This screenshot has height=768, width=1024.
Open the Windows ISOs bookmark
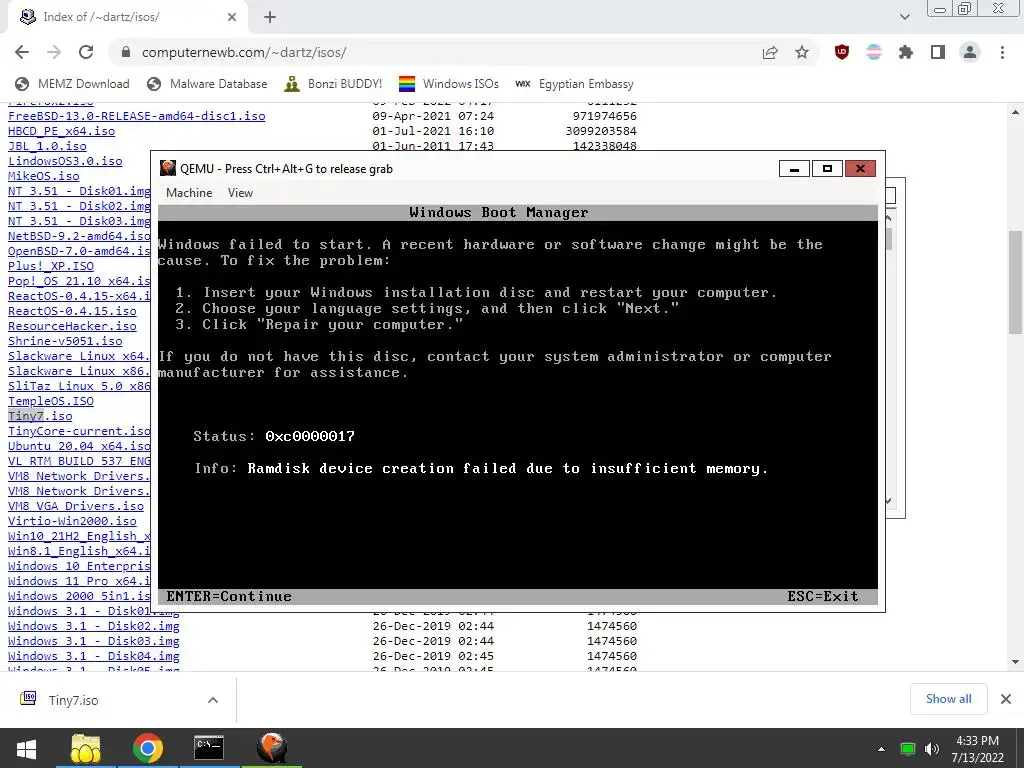(449, 84)
